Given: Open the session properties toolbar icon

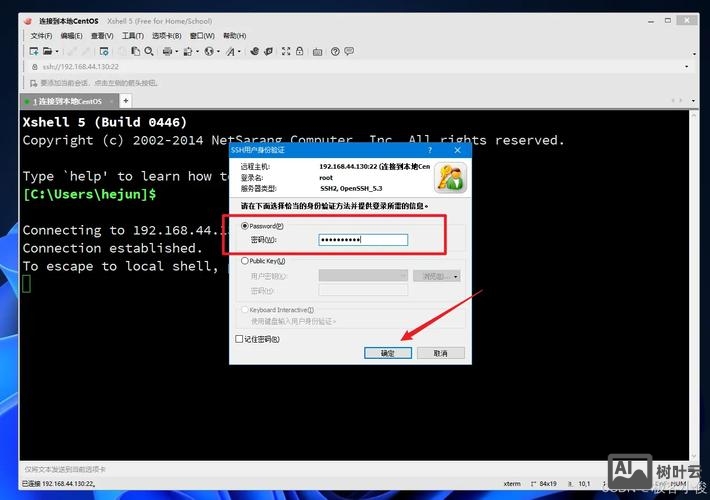Looking at the screenshot, I should (104, 51).
